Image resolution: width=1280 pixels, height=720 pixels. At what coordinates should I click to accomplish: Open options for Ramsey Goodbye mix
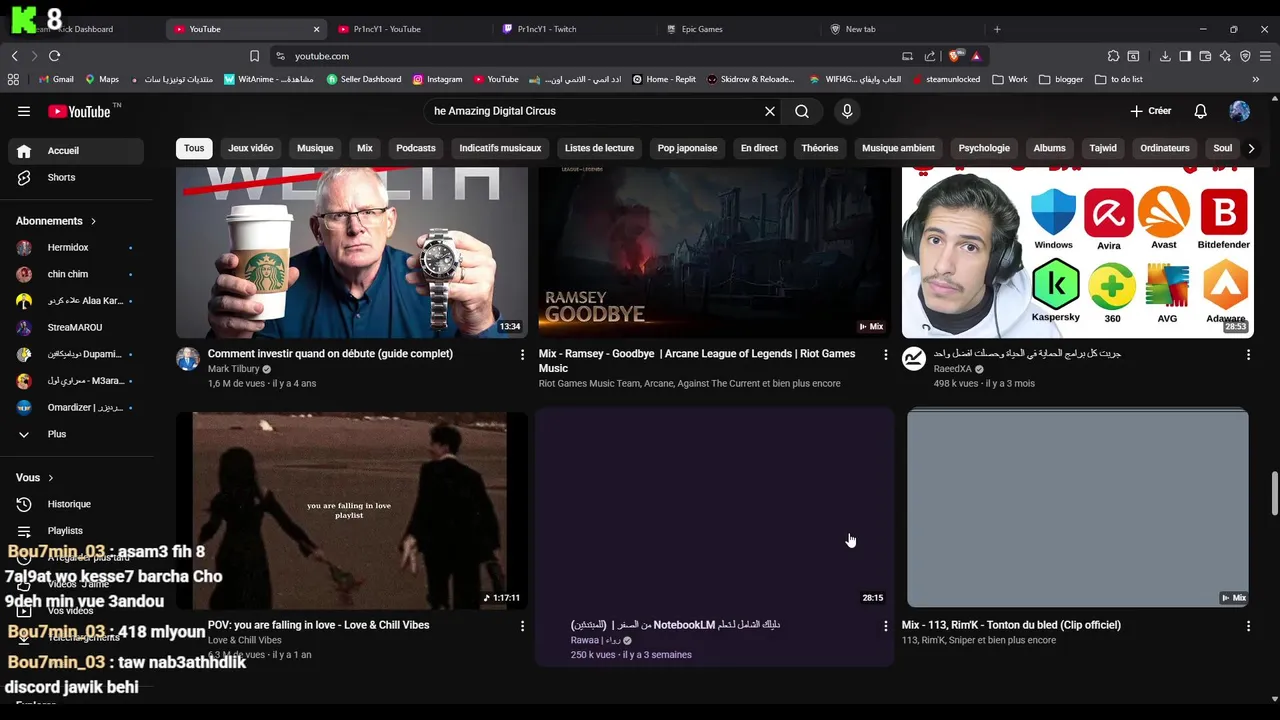coord(885,354)
